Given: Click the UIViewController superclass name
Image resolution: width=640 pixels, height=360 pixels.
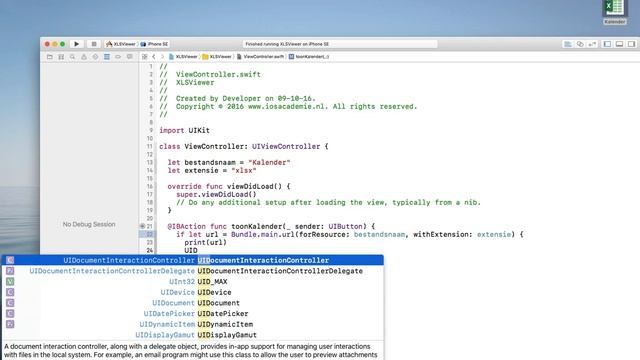Looking at the screenshot, I should 286,147.
